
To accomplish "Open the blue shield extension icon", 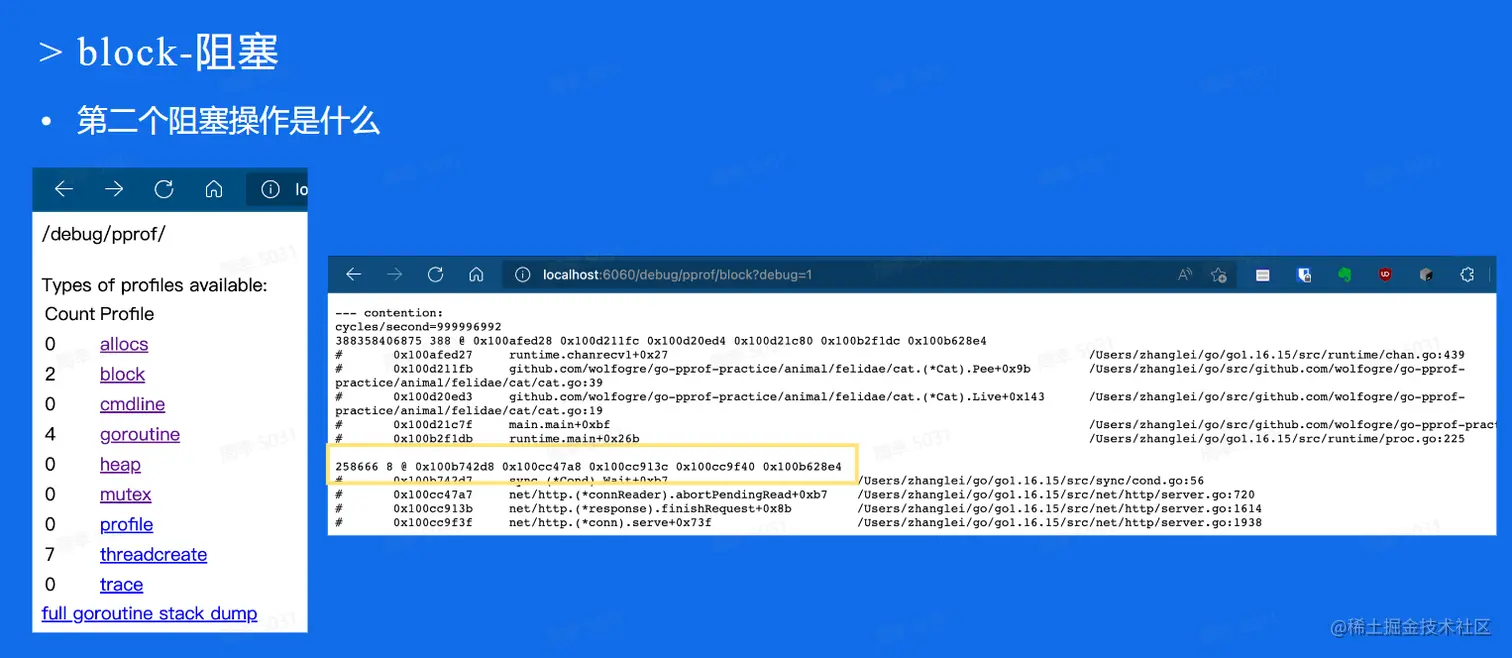I will click(x=1304, y=274).
